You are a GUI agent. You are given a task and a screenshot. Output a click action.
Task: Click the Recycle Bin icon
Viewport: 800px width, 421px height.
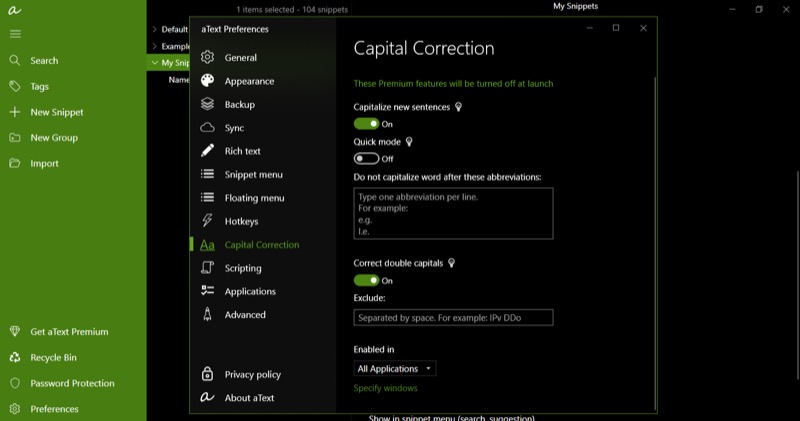click(15, 357)
